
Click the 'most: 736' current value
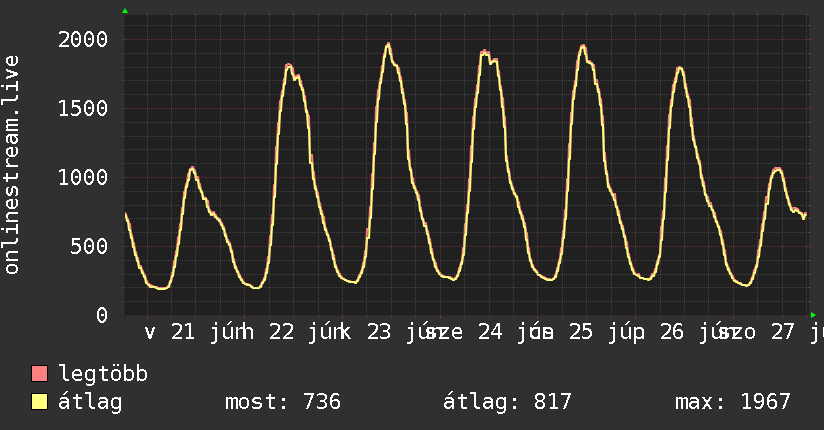[x=283, y=402]
